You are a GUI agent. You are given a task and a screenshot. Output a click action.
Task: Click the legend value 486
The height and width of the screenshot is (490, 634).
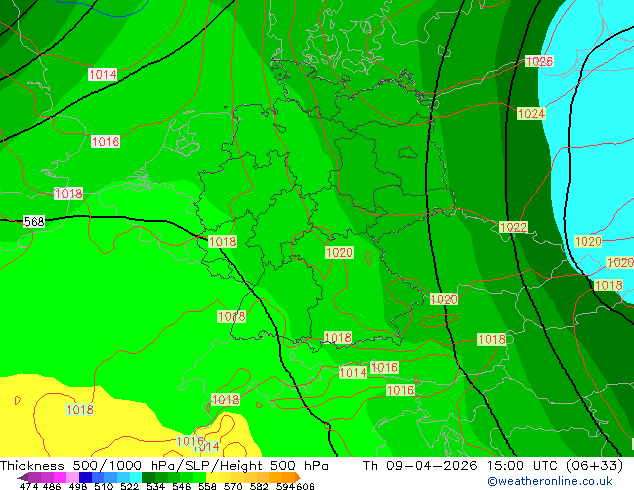(x=52, y=486)
